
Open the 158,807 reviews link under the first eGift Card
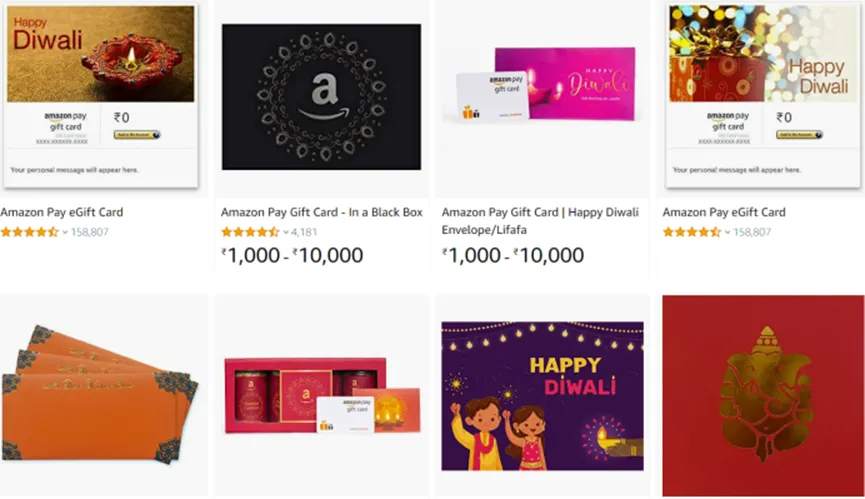click(x=89, y=232)
